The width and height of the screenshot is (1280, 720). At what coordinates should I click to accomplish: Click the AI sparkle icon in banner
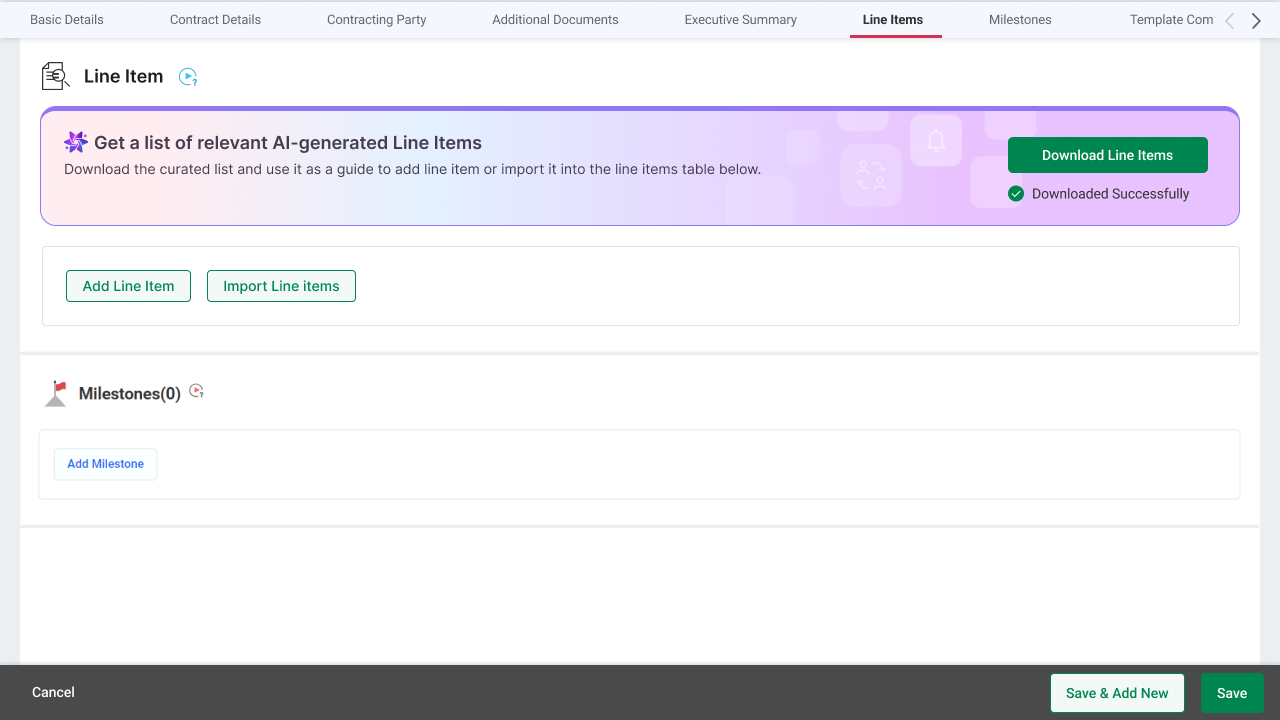[x=76, y=142]
